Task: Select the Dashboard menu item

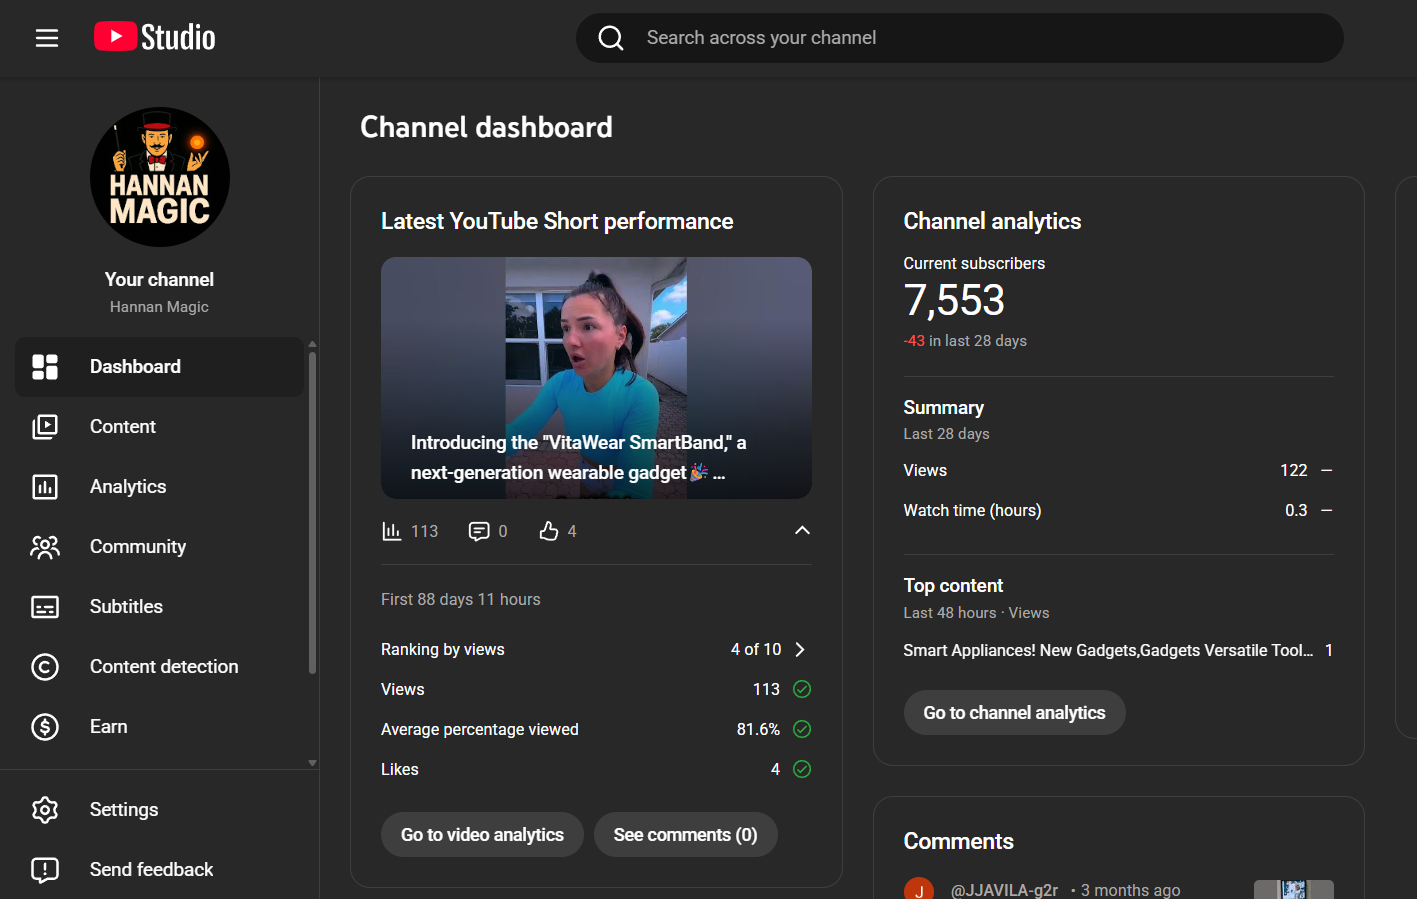Action: click(159, 367)
